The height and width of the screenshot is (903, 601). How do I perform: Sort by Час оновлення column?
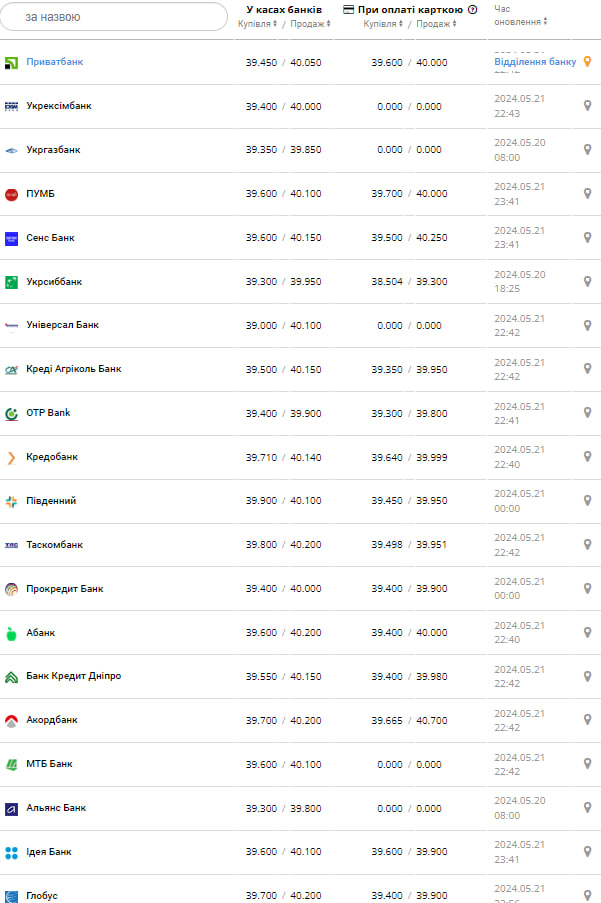click(x=520, y=21)
